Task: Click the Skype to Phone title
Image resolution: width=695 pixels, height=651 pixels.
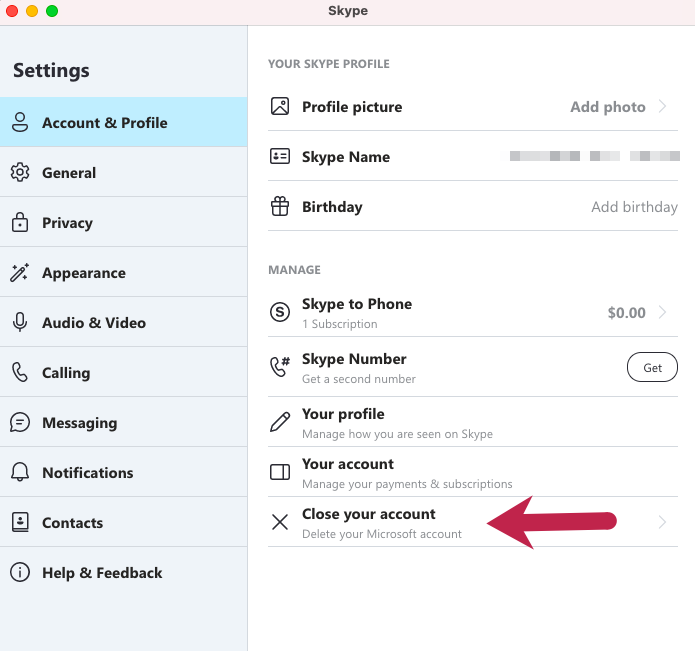Action: [357, 304]
